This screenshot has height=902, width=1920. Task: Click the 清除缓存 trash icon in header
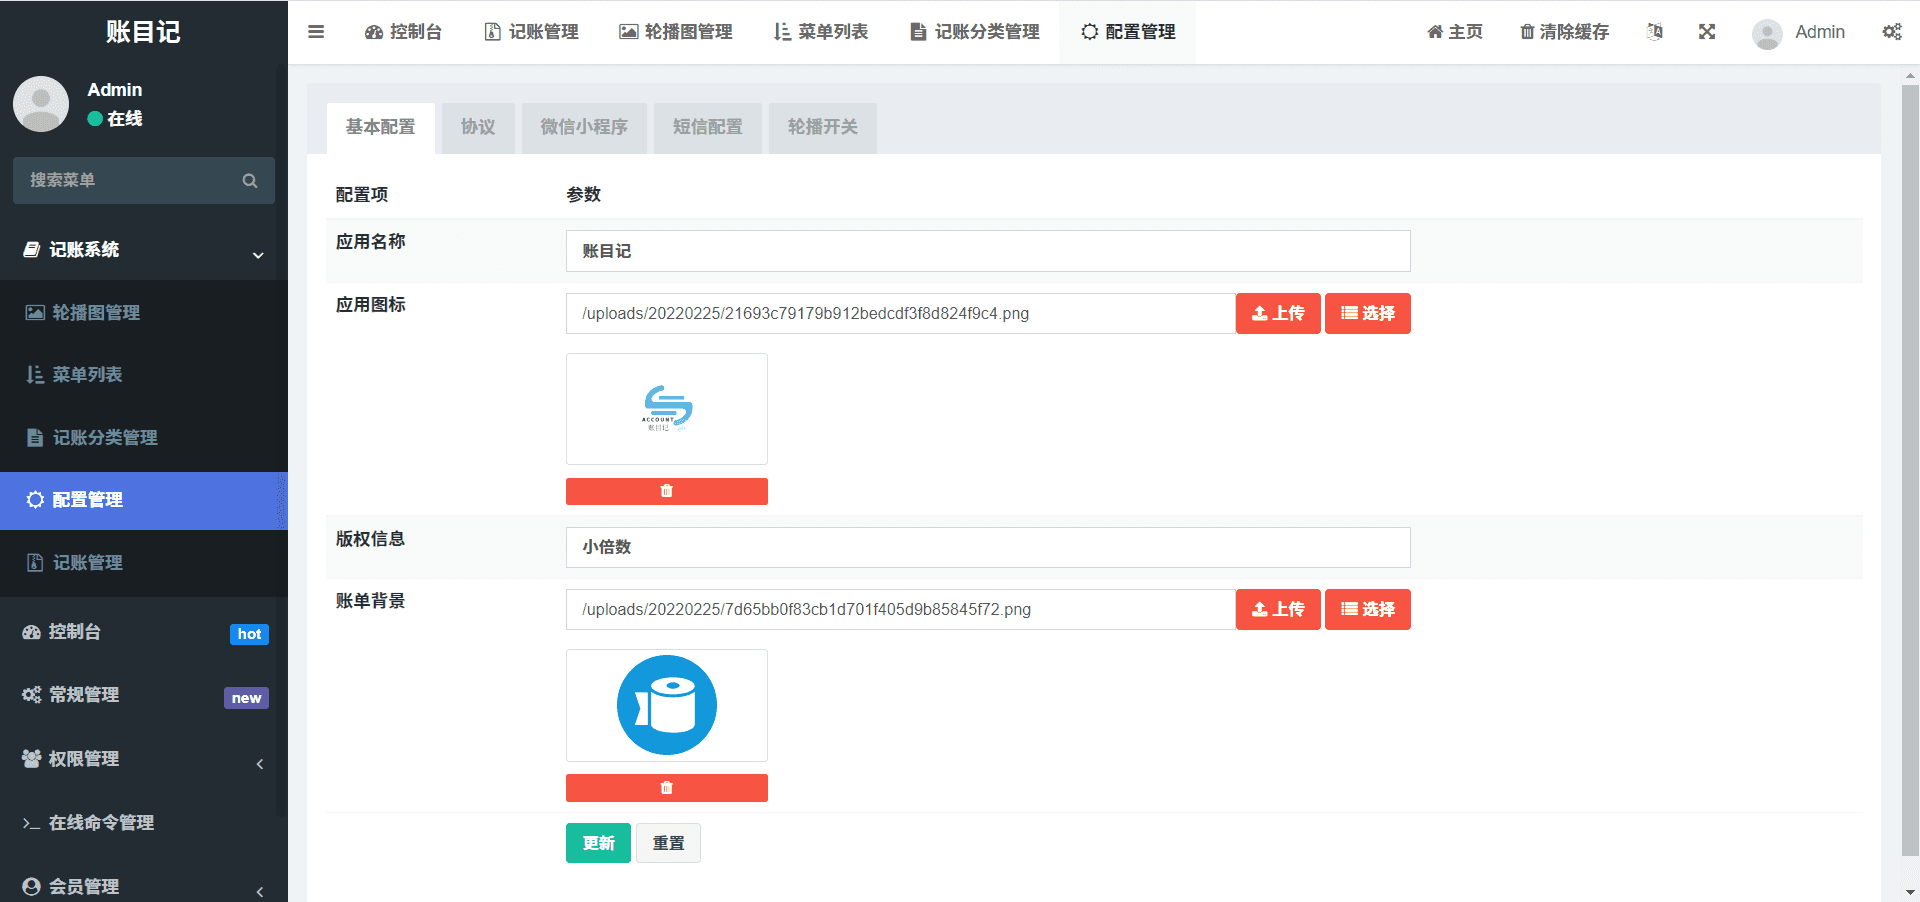coord(1527,32)
